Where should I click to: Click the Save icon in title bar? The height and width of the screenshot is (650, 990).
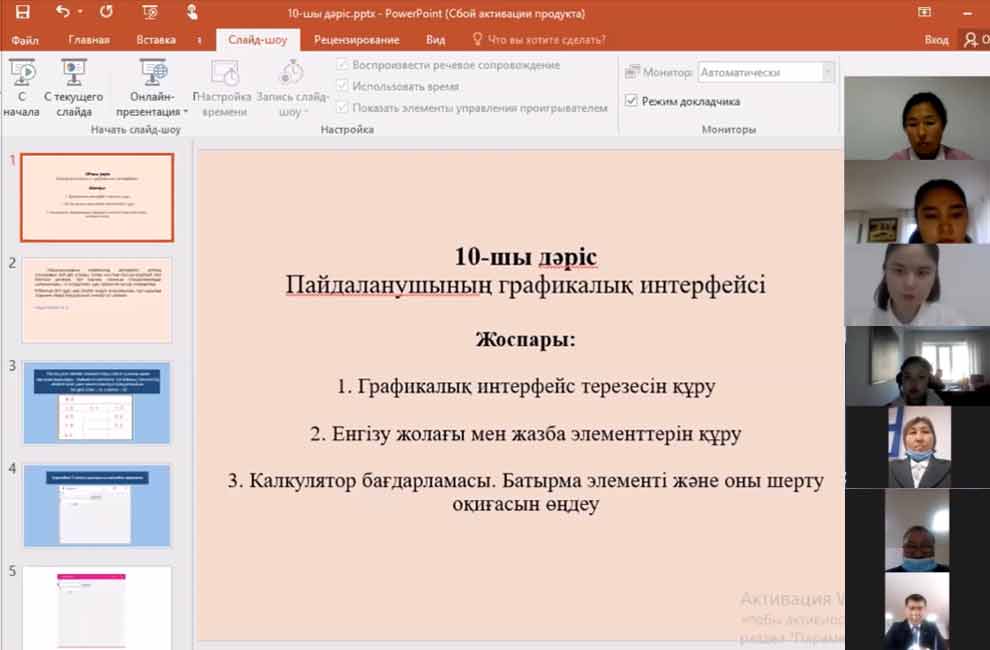[22, 13]
